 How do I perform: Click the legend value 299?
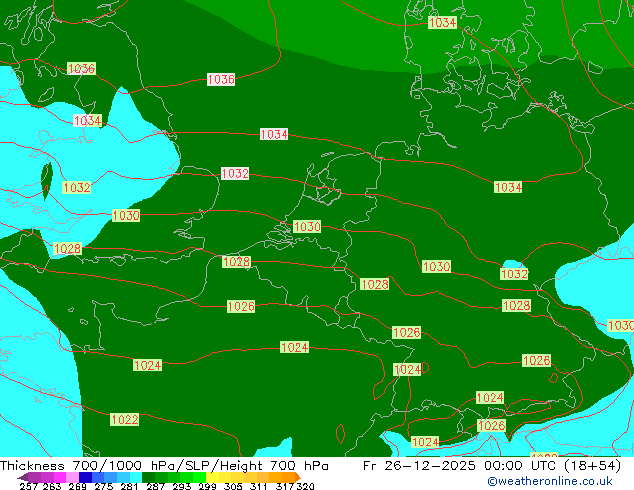[207, 486]
